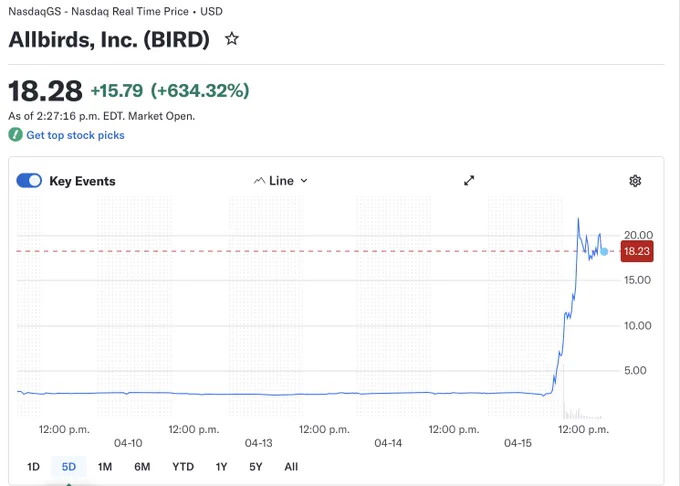The width and height of the screenshot is (680, 486).
Task: Click the 04-13 date axis label
Action: pos(258,443)
